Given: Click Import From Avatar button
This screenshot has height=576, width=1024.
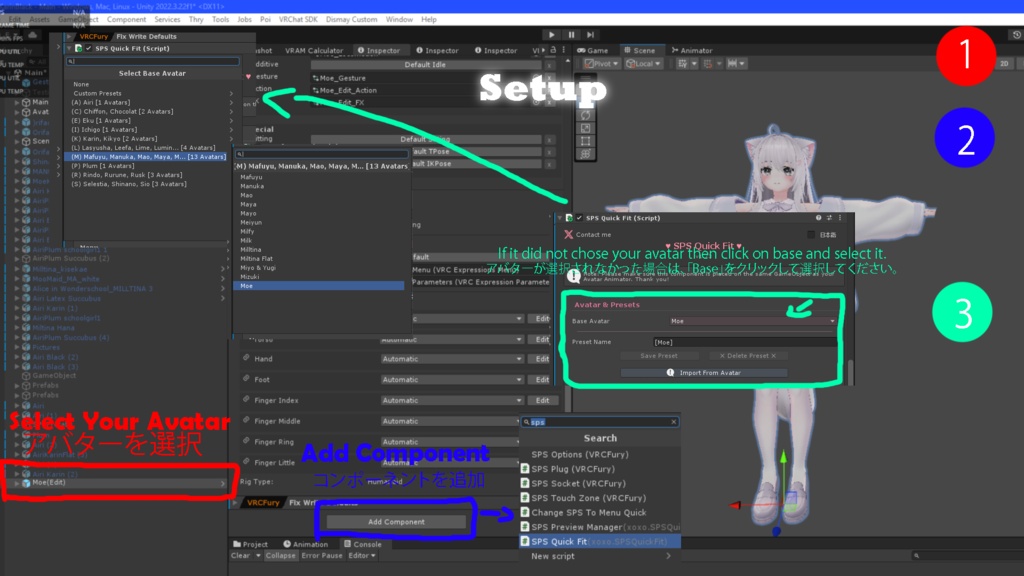Looking at the screenshot, I should (703, 373).
